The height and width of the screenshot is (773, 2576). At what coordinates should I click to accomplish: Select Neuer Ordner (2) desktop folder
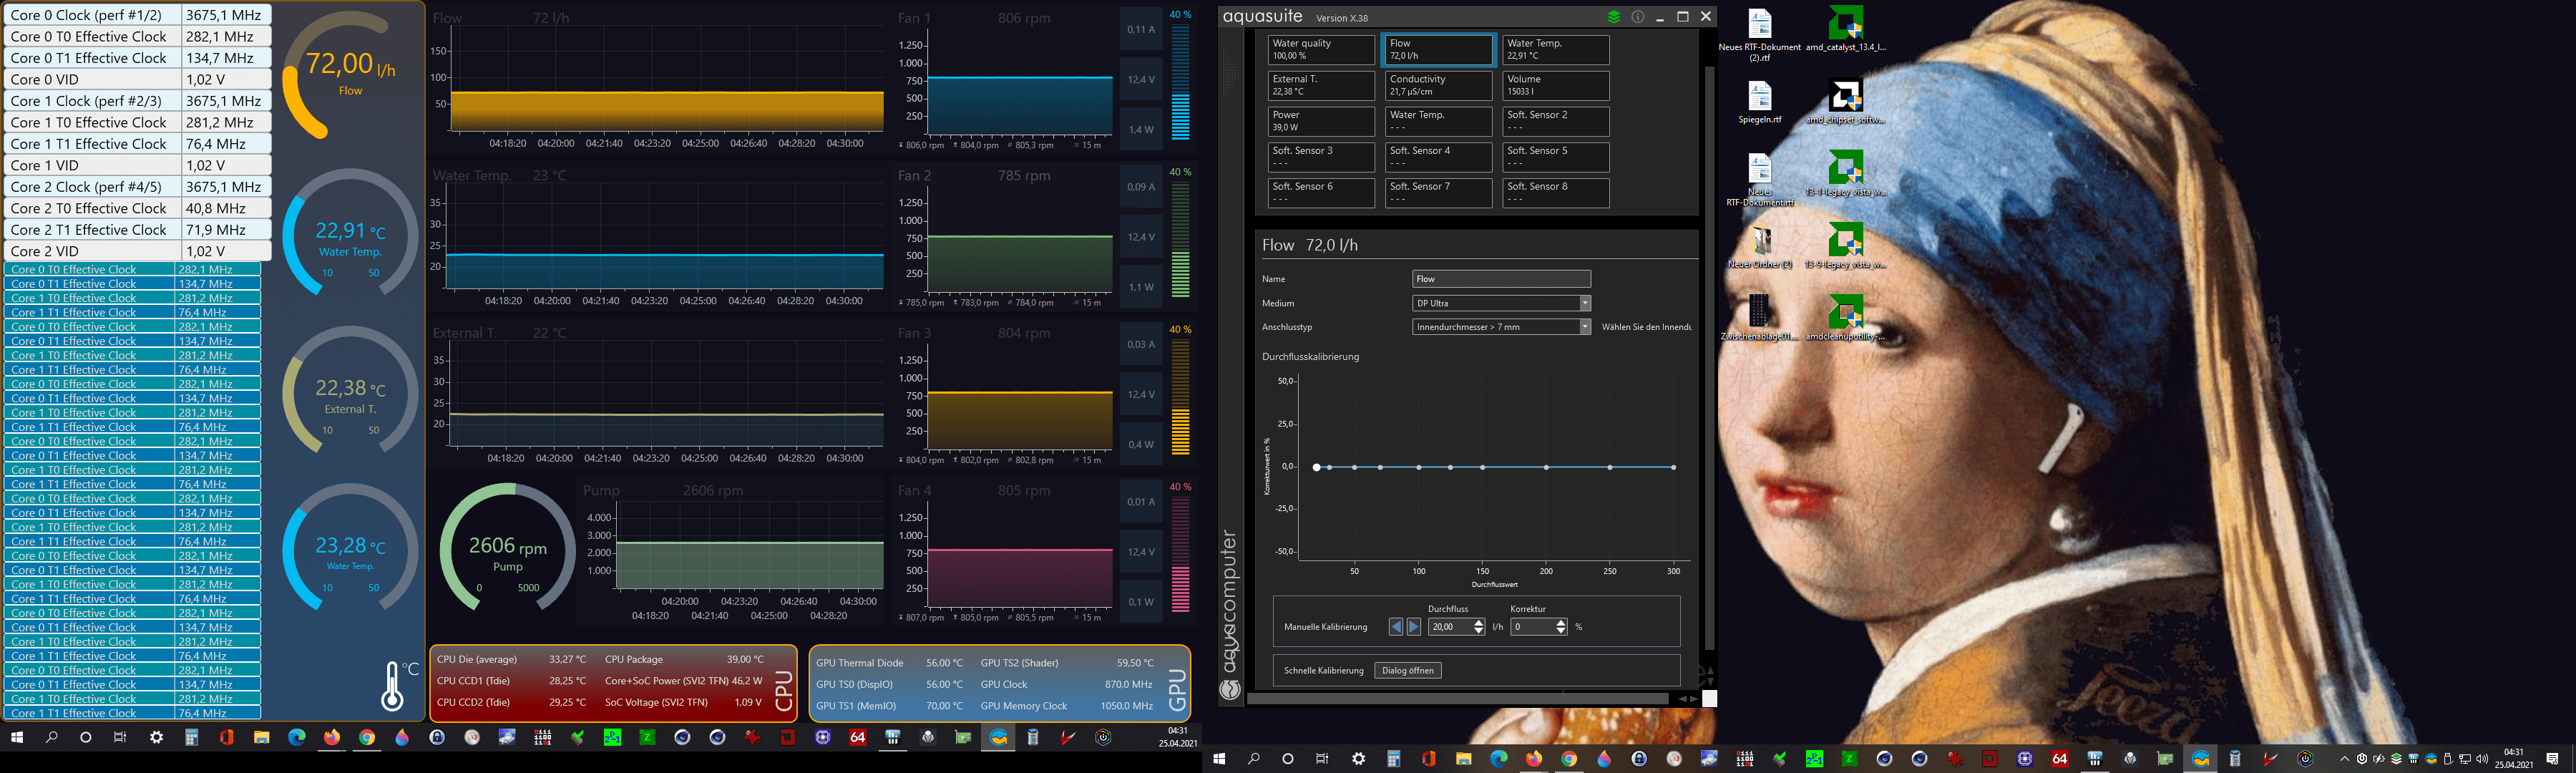point(1760,247)
